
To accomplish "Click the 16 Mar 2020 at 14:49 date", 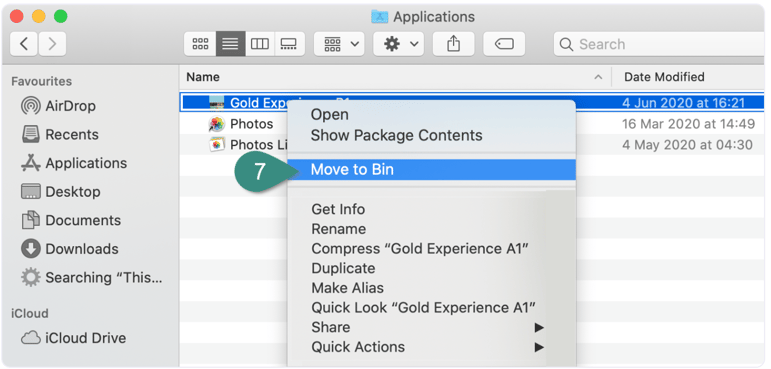I will click(688, 124).
